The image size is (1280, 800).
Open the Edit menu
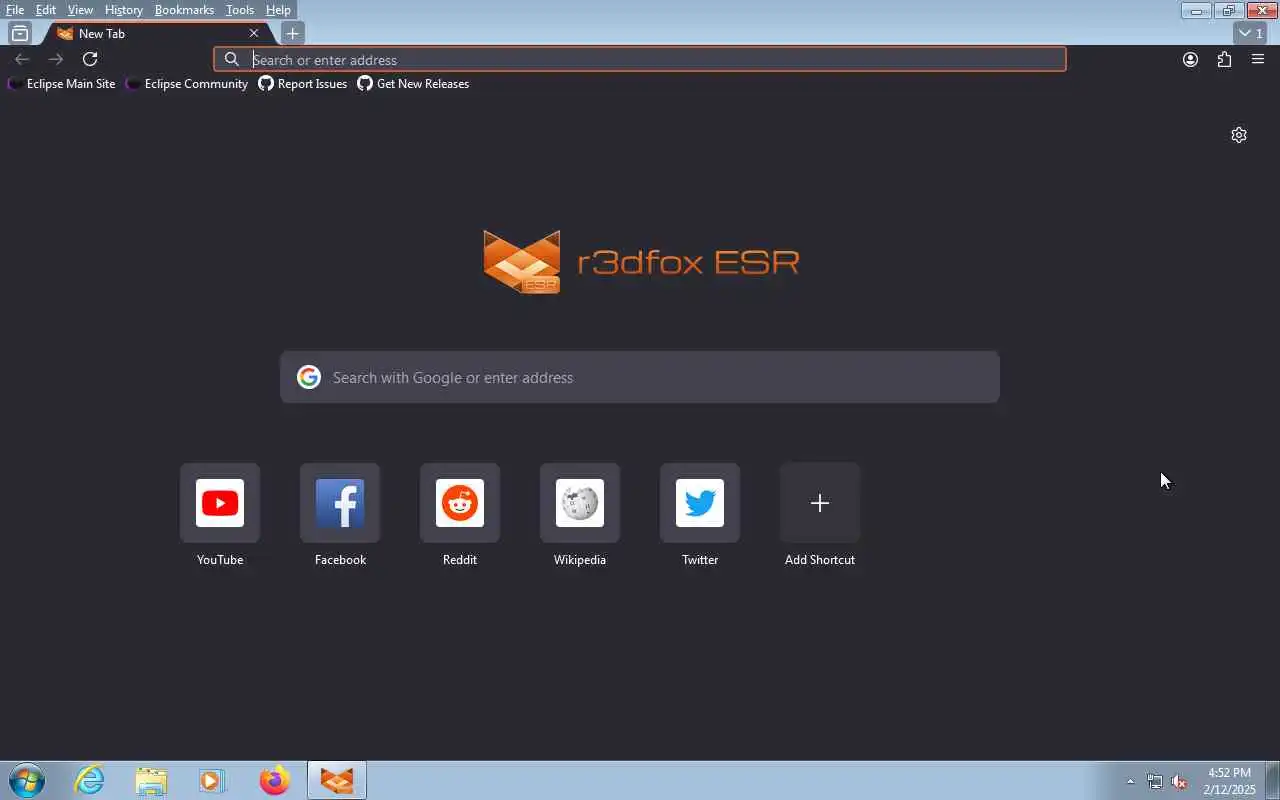tap(46, 10)
